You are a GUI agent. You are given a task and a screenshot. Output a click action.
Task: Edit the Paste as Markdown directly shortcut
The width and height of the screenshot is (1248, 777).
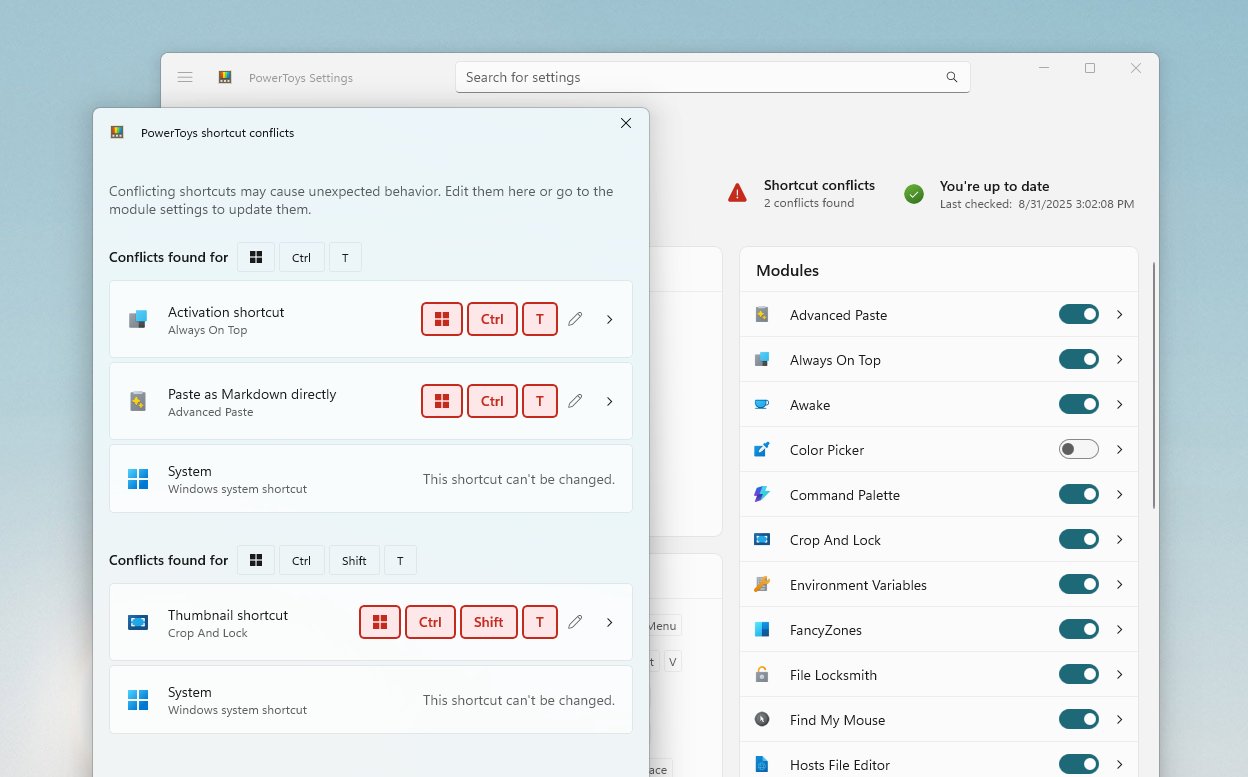pyautogui.click(x=575, y=401)
